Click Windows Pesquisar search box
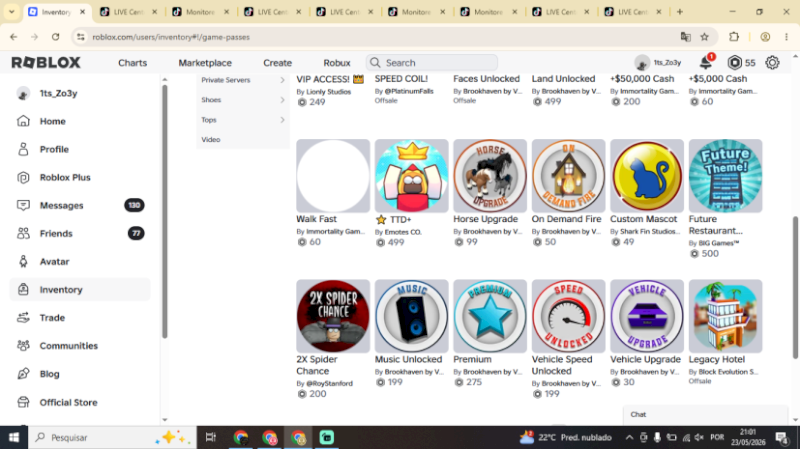800x449 pixels. (113, 437)
